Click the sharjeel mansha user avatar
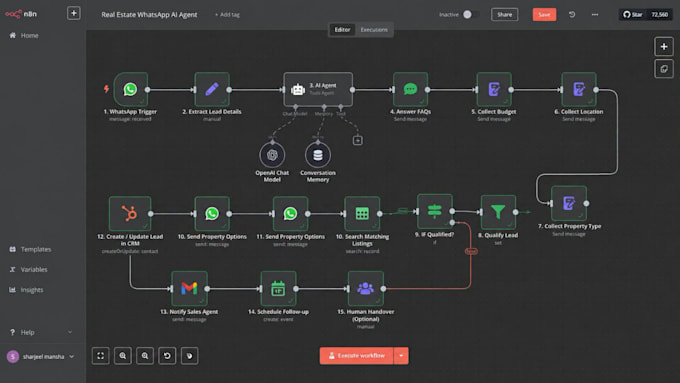 pyautogui.click(x=13, y=357)
